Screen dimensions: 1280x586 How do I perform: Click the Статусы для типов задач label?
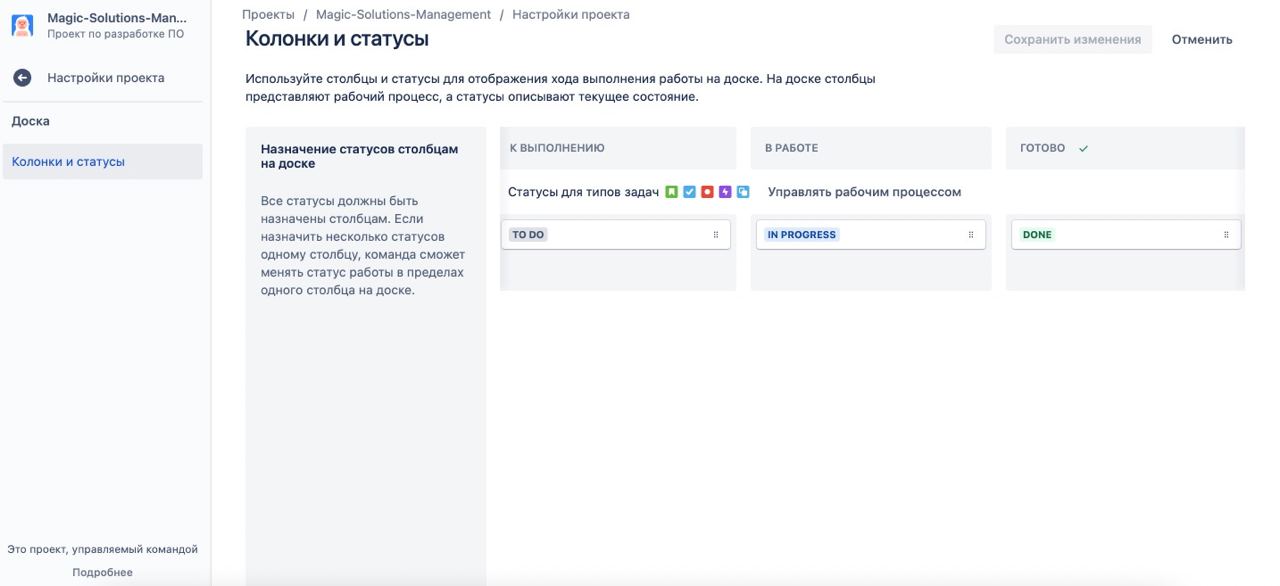coord(583,192)
